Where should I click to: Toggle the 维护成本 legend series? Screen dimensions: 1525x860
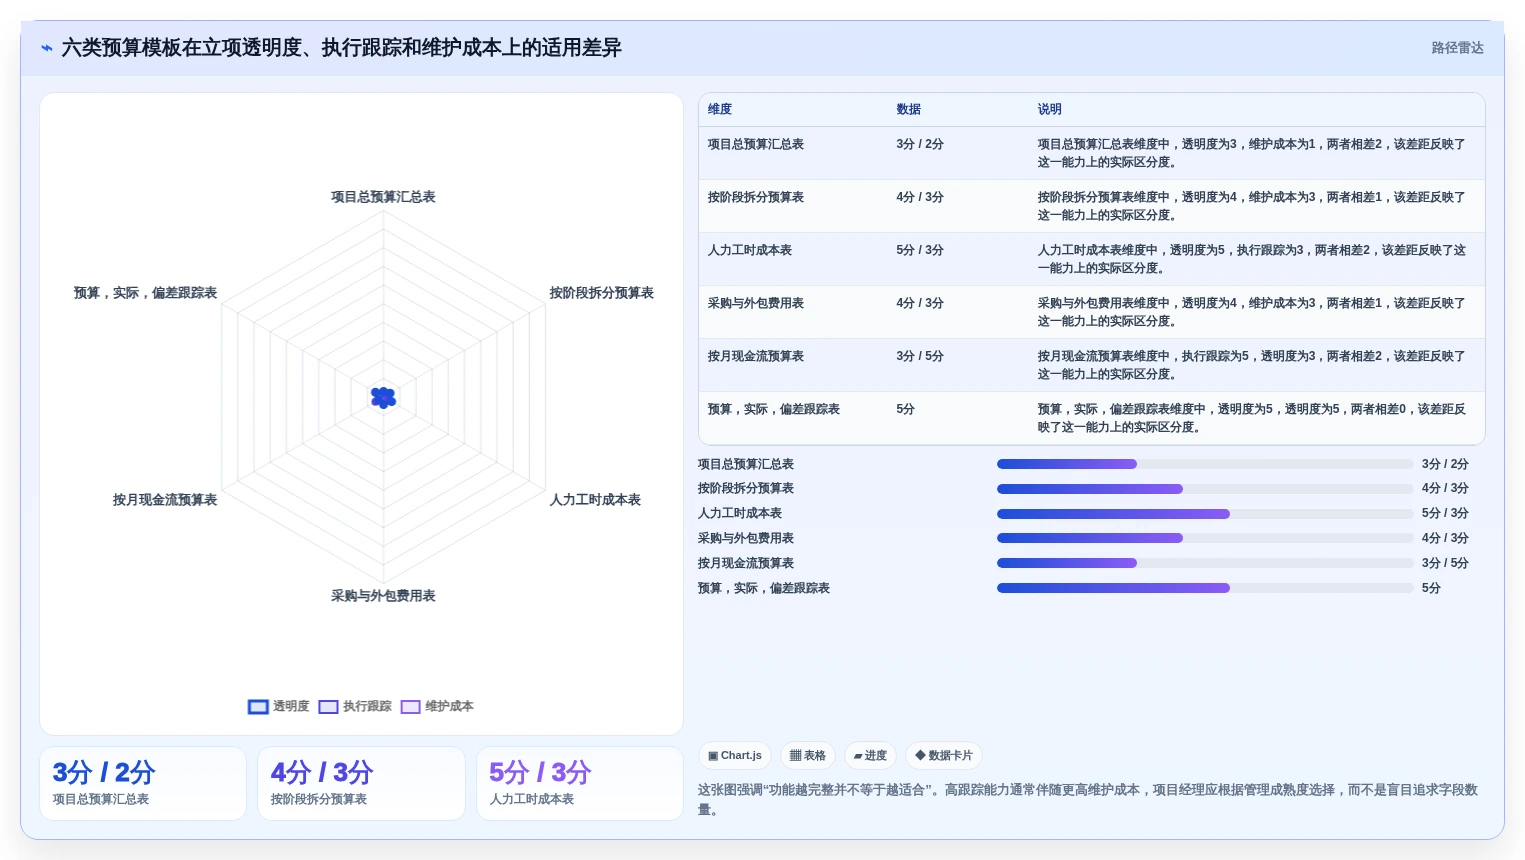click(437, 706)
